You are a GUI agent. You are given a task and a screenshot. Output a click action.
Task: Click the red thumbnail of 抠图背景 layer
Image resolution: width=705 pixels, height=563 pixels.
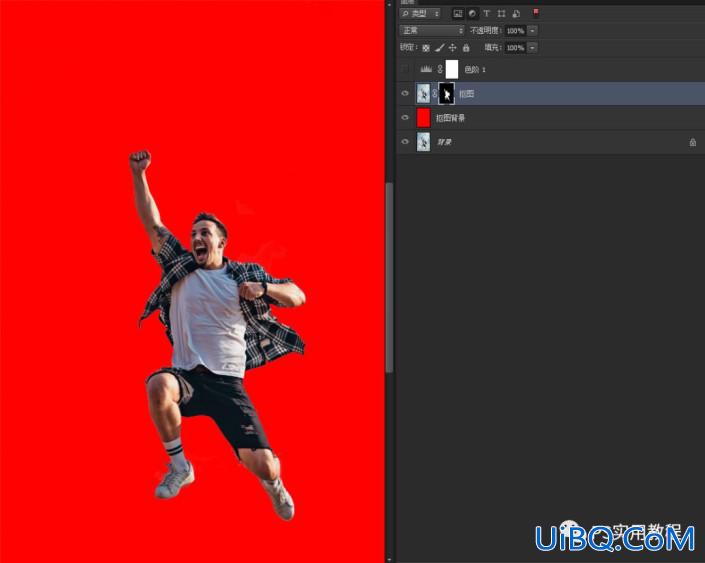(424, 118)
